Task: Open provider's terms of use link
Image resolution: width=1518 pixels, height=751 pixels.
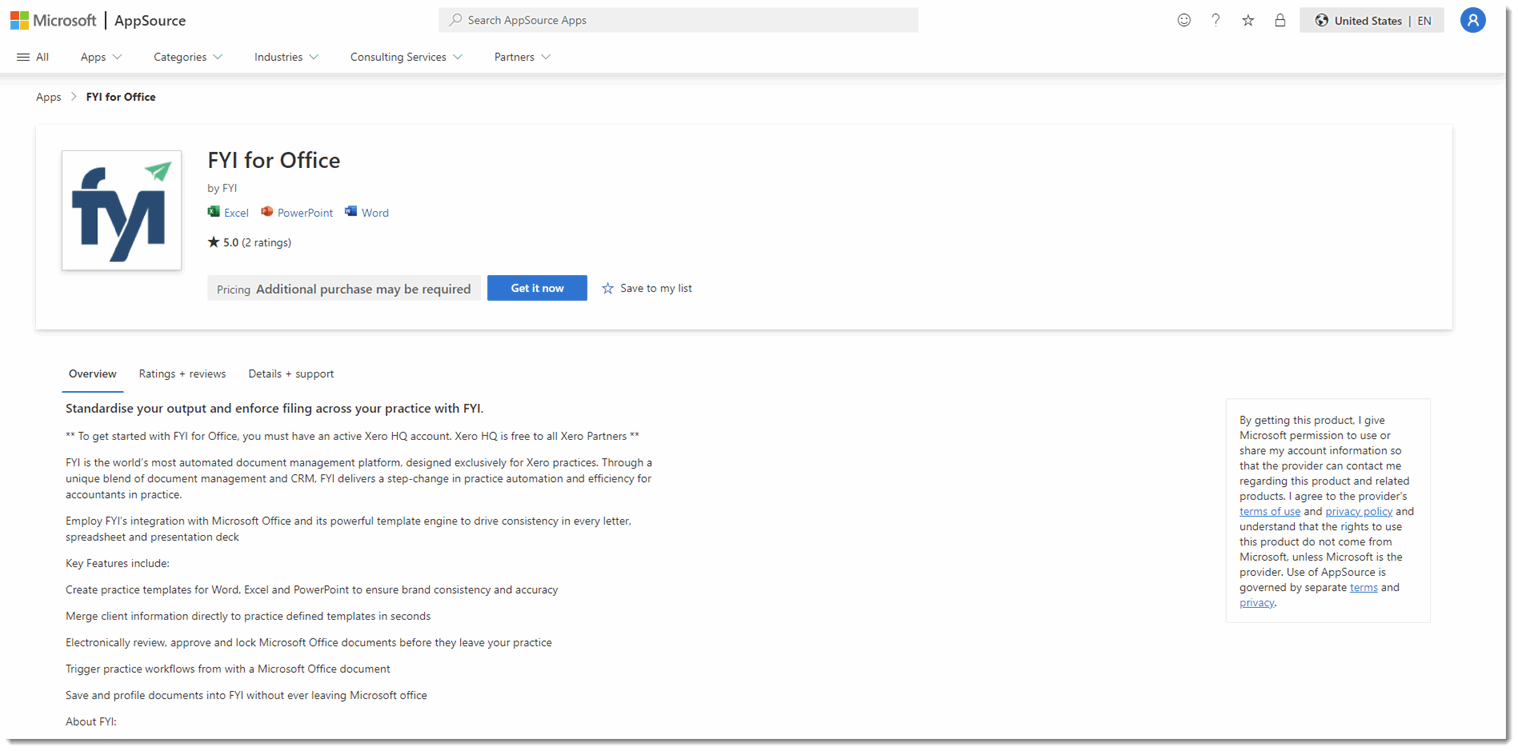Action: point(1270,511)
